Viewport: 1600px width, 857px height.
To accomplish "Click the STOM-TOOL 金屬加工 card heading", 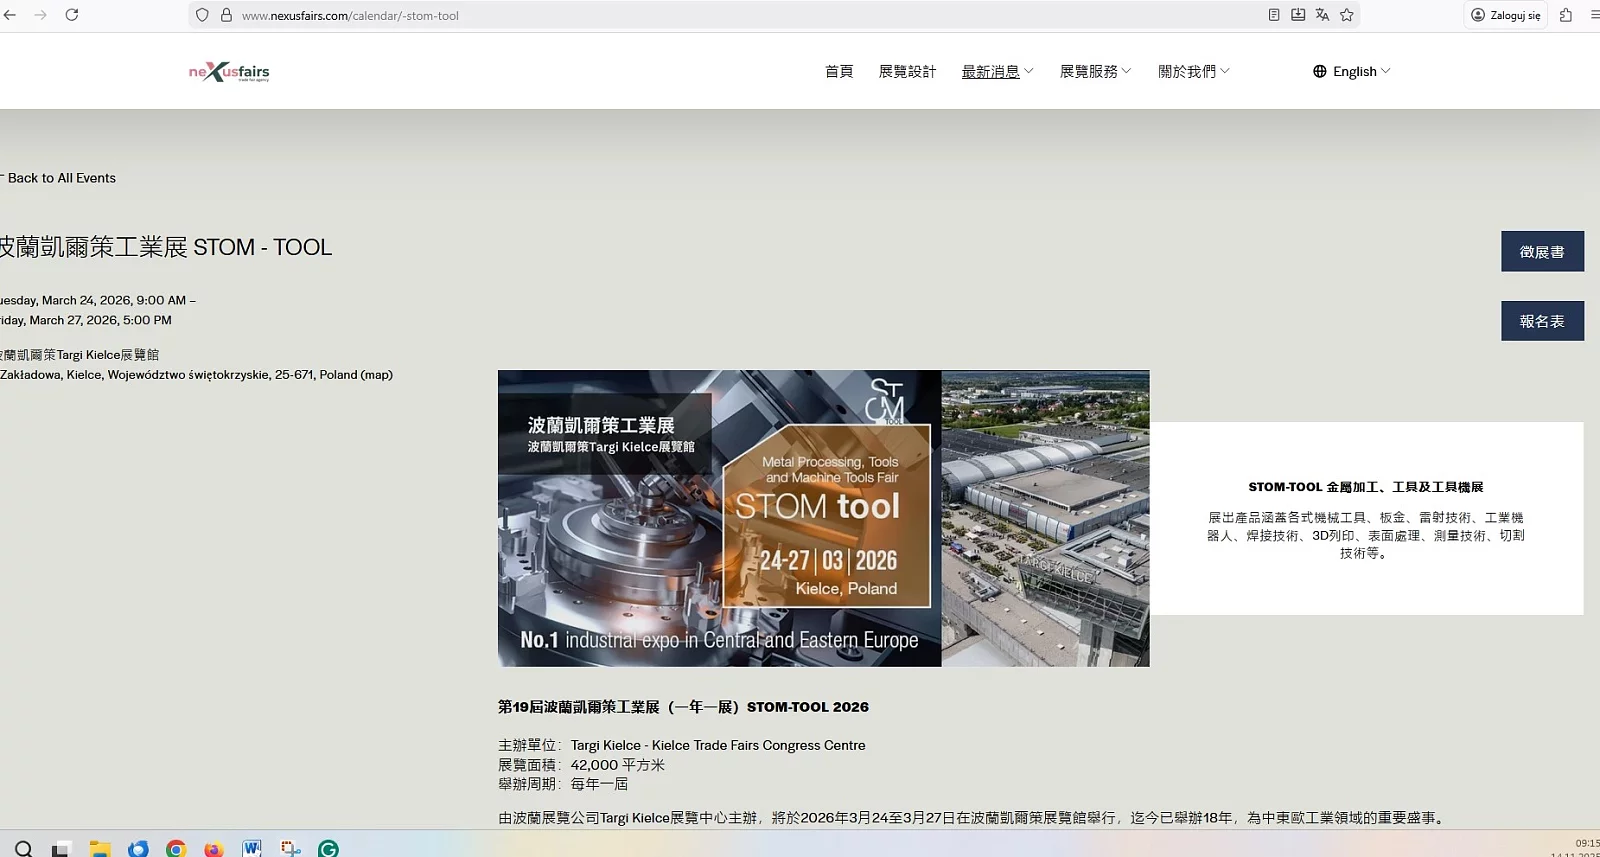I will click(1366, 487).
